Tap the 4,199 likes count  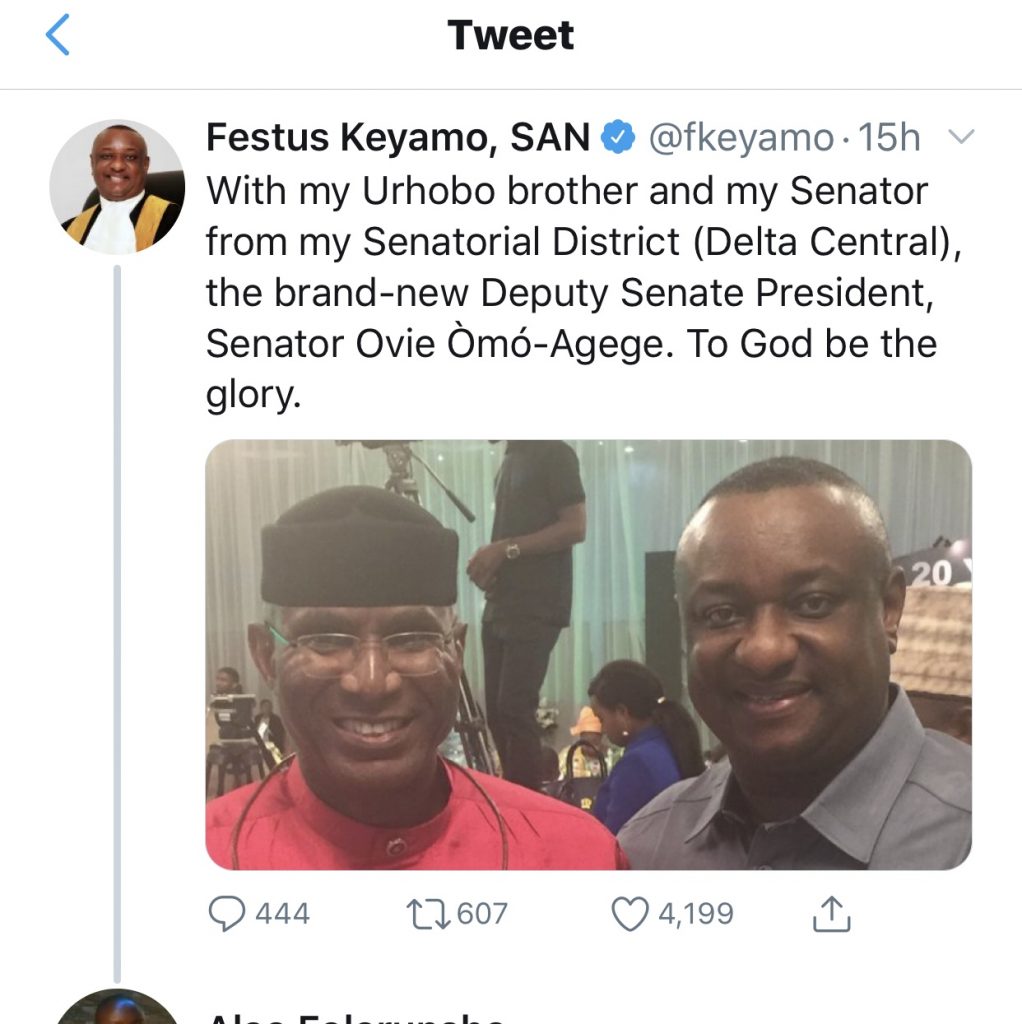(x=696, y=914)
